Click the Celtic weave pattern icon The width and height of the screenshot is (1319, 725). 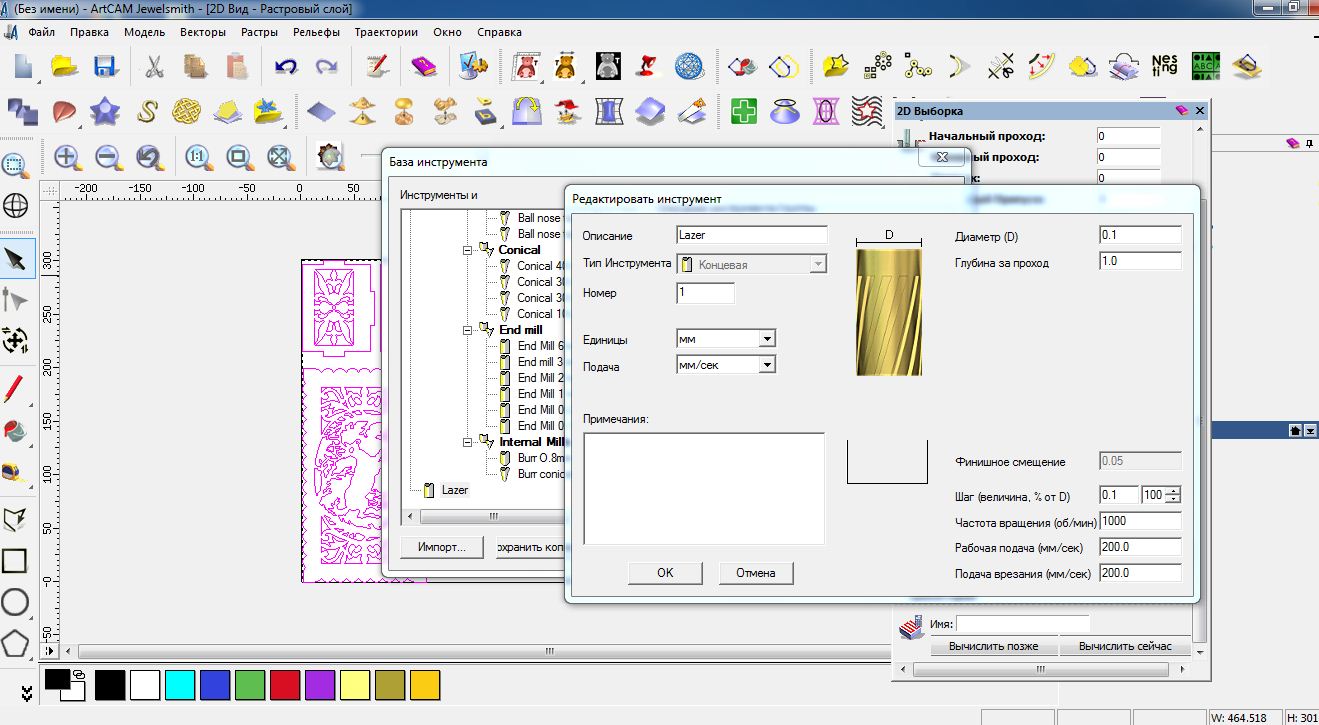click(x=187, y=110)
